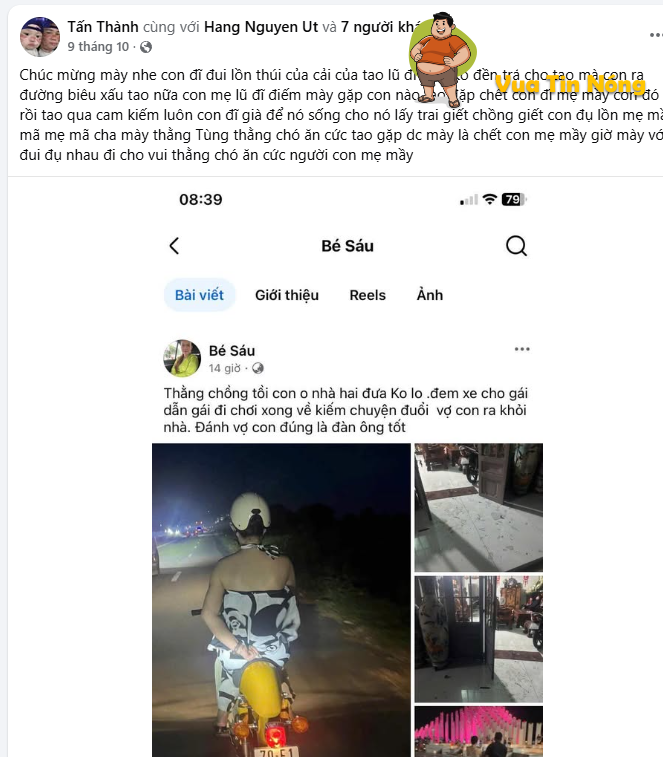Click the back chevron beside Bé Sáu
The width and height of the screenshot is (663, 757).
coord(174,246)
